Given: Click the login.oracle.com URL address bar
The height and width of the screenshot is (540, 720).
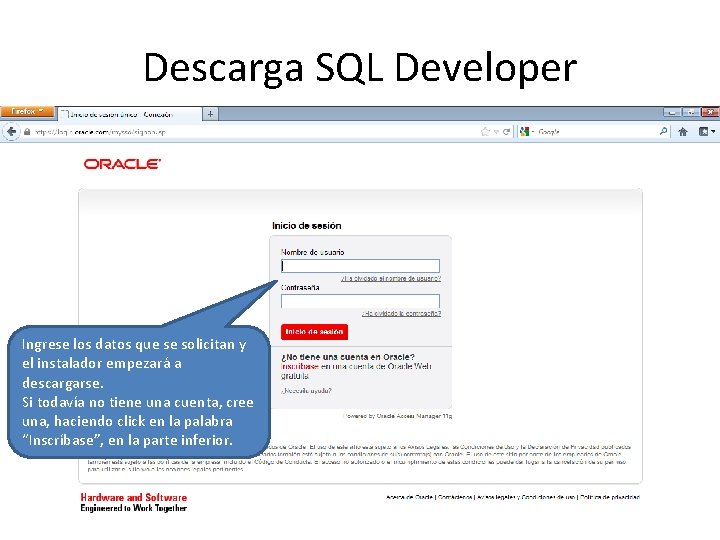Looking at the screenshot, I should click(253, 132).
